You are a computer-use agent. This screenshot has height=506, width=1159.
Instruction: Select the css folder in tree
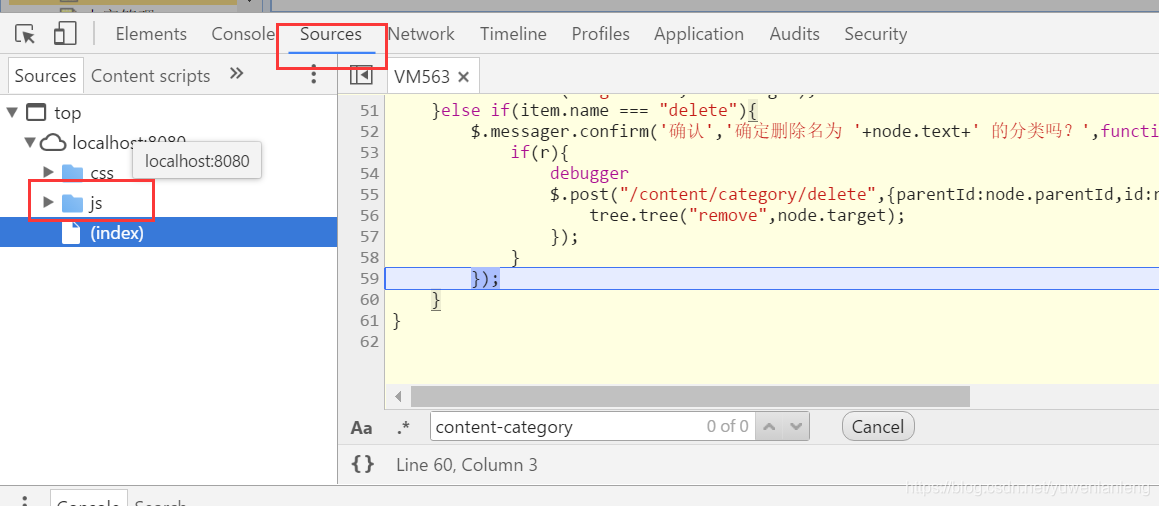click(102, 173)
